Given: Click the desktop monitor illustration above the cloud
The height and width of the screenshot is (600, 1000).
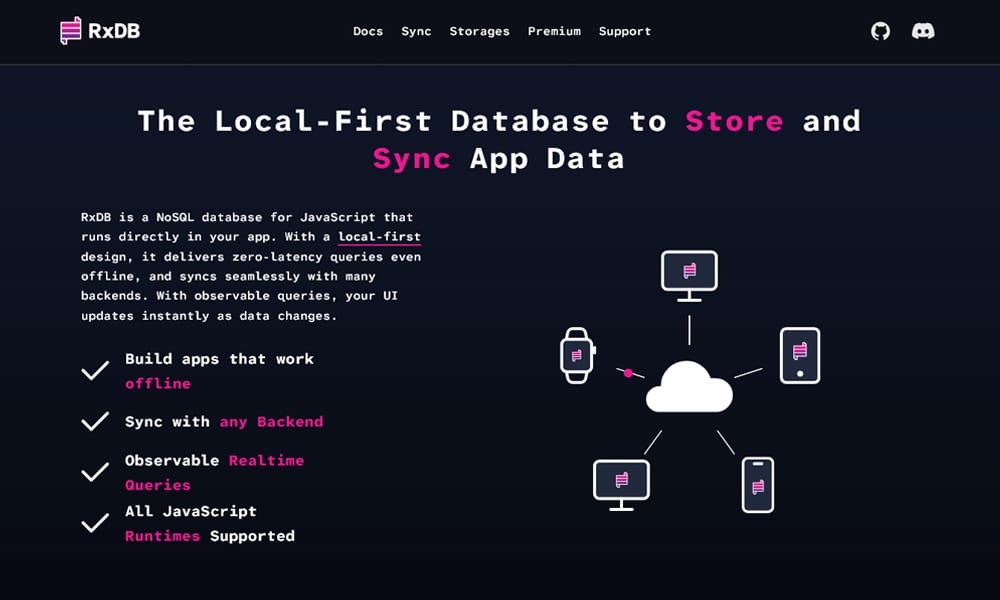Looking at the screenshot, I should (689, 270).
